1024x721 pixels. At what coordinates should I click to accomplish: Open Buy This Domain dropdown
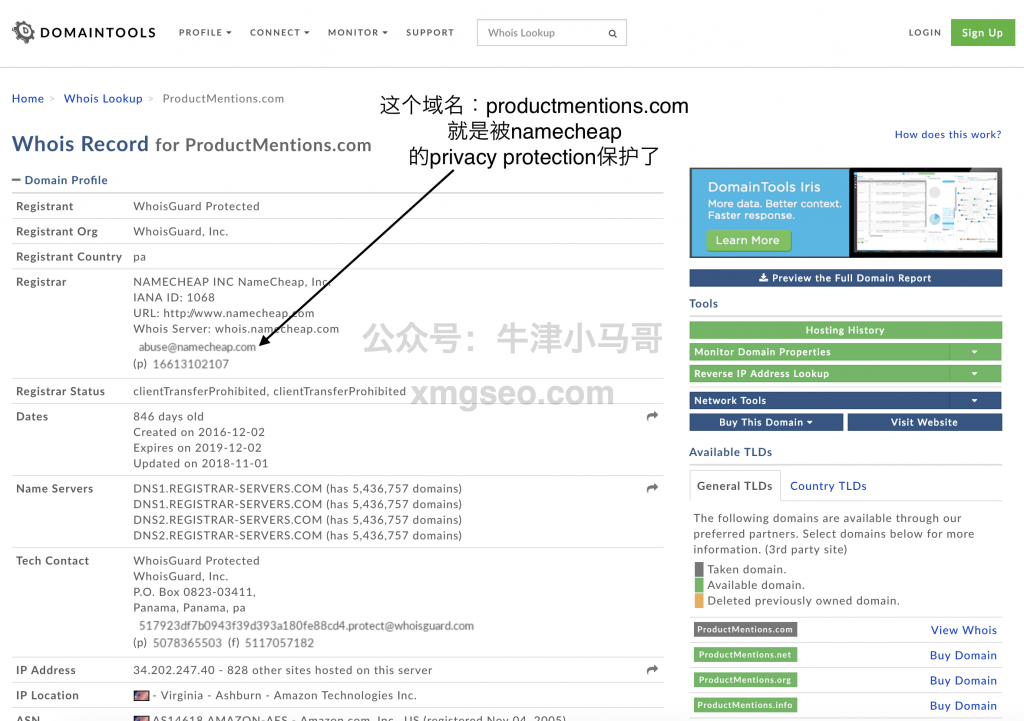click(766, 422)
